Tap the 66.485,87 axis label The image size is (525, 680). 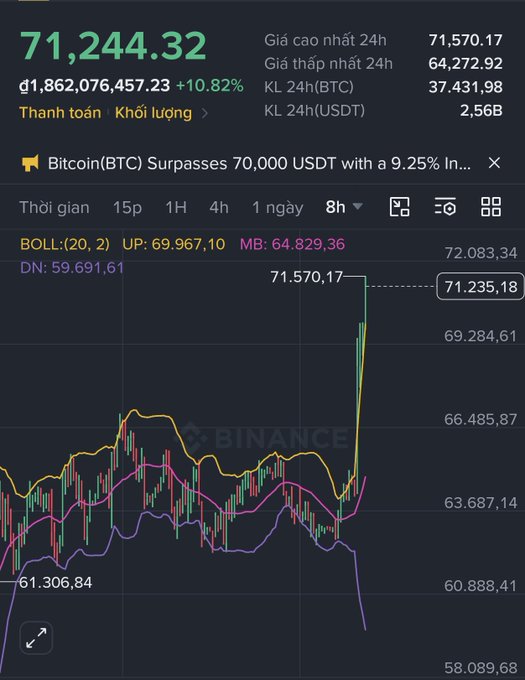tap(481, 419)
